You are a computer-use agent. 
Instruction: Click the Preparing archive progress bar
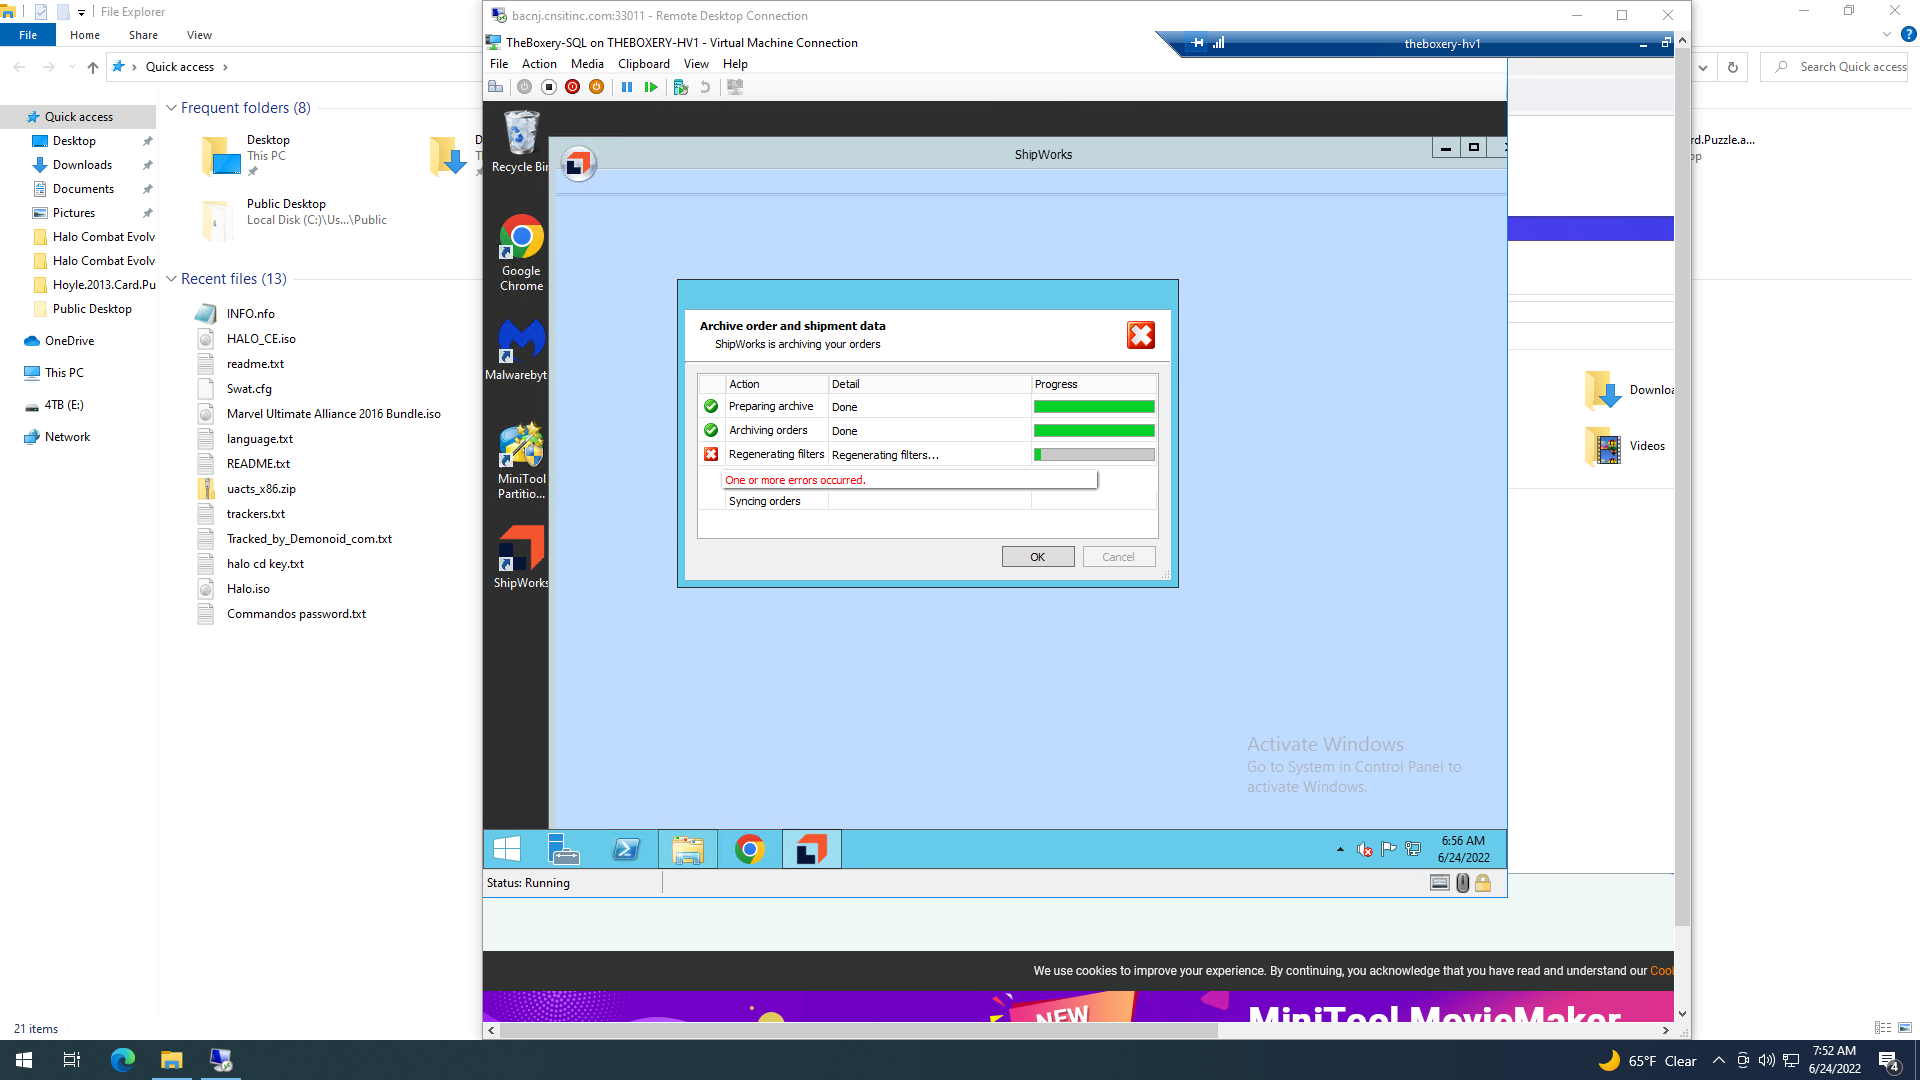pos(1094,407)
